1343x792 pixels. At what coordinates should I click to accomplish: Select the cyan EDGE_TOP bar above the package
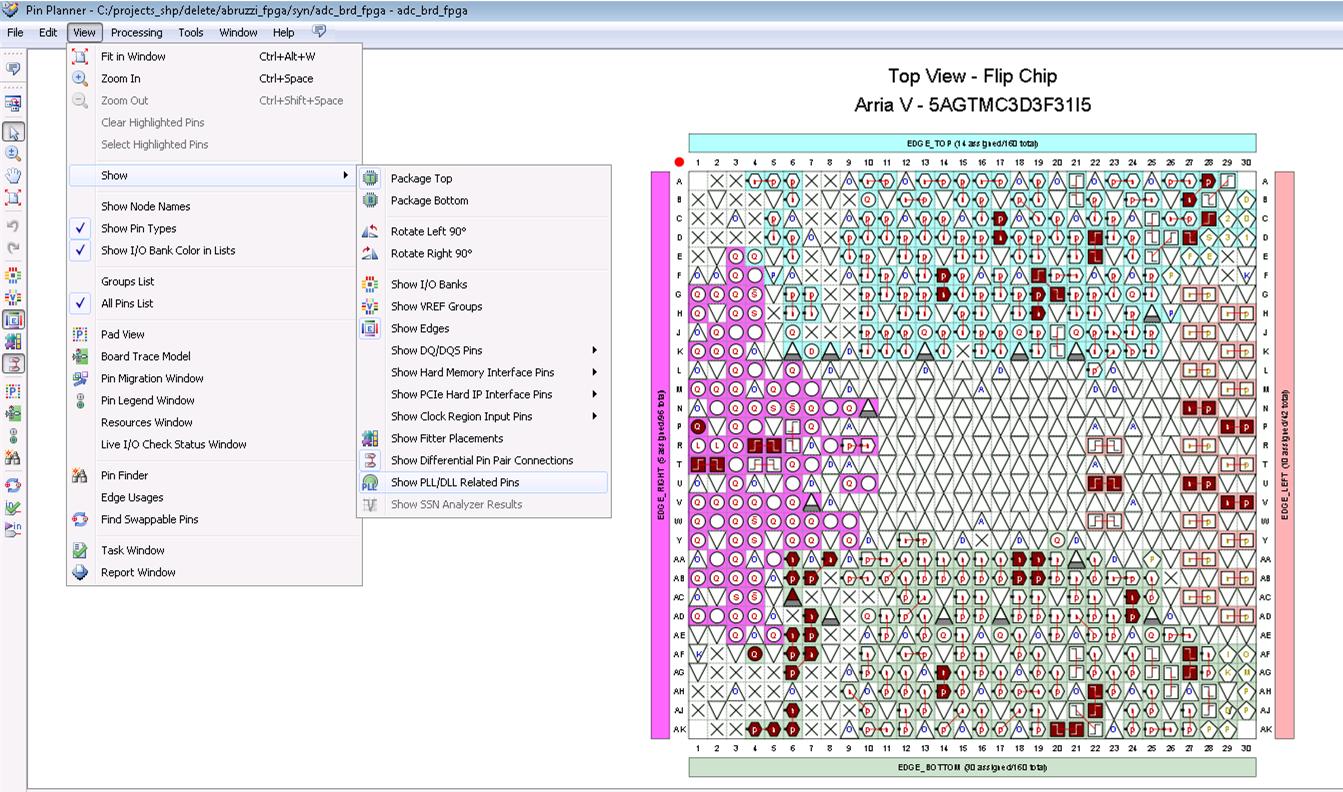972,143
